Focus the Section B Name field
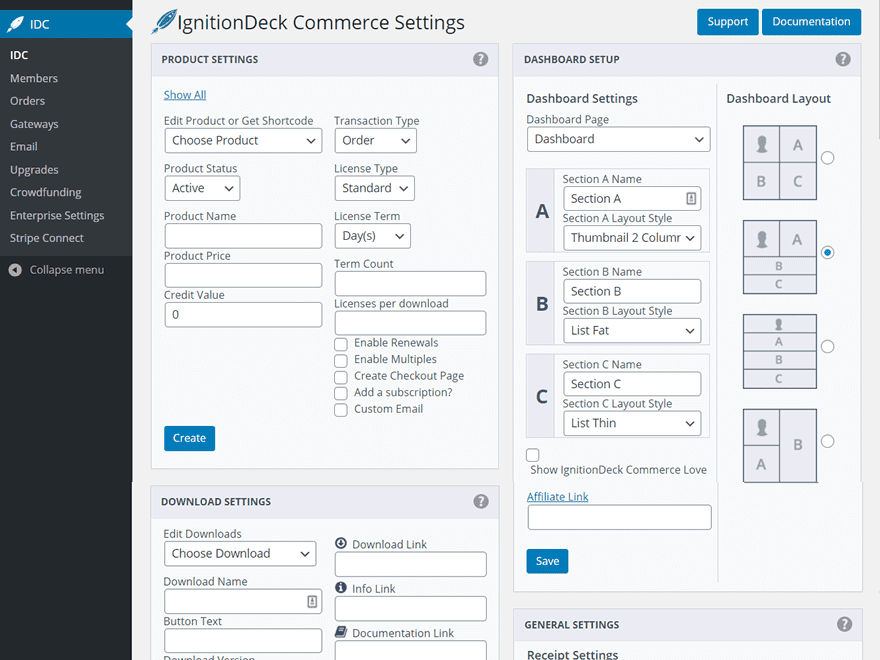880x660 pixels. [x=632, y=291]
